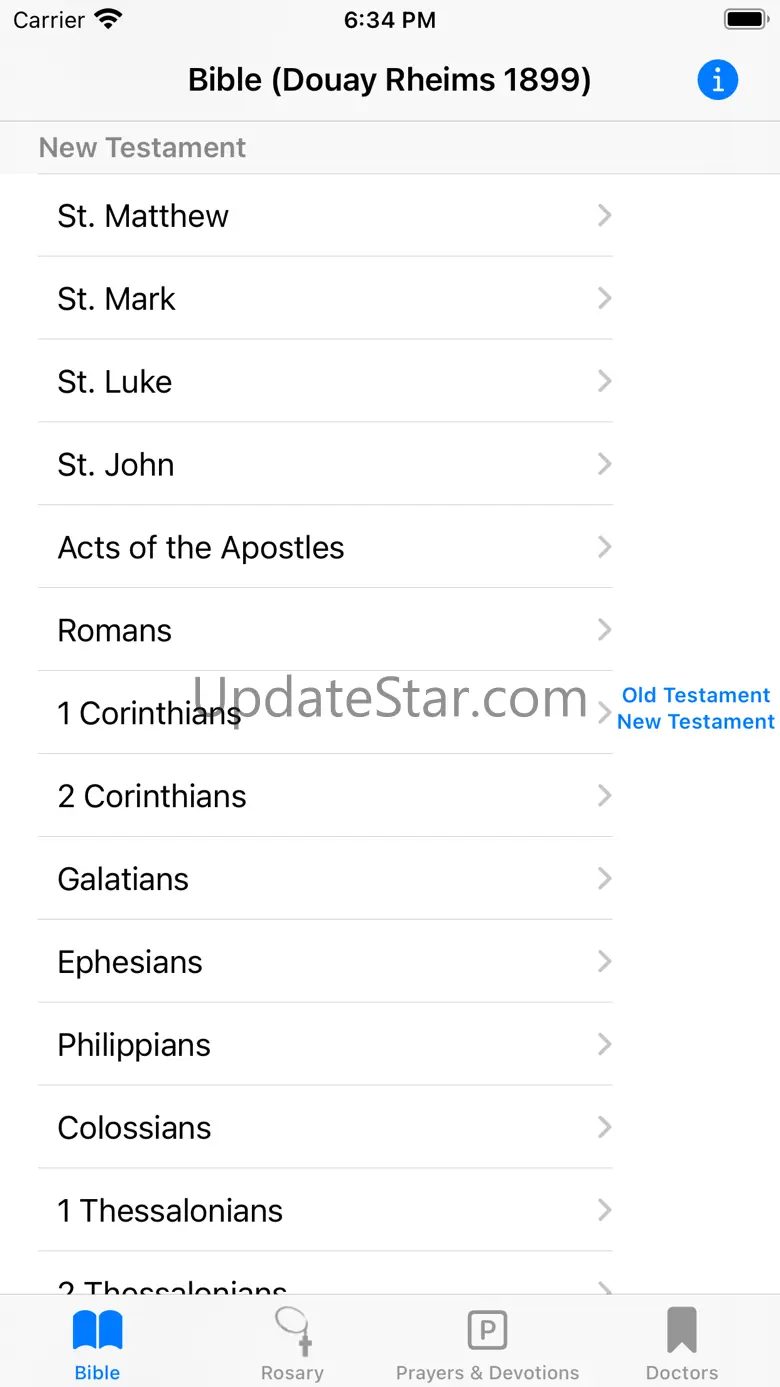Expand St. Matthew row chevron
780x1387 pixels.
(604, 215)
